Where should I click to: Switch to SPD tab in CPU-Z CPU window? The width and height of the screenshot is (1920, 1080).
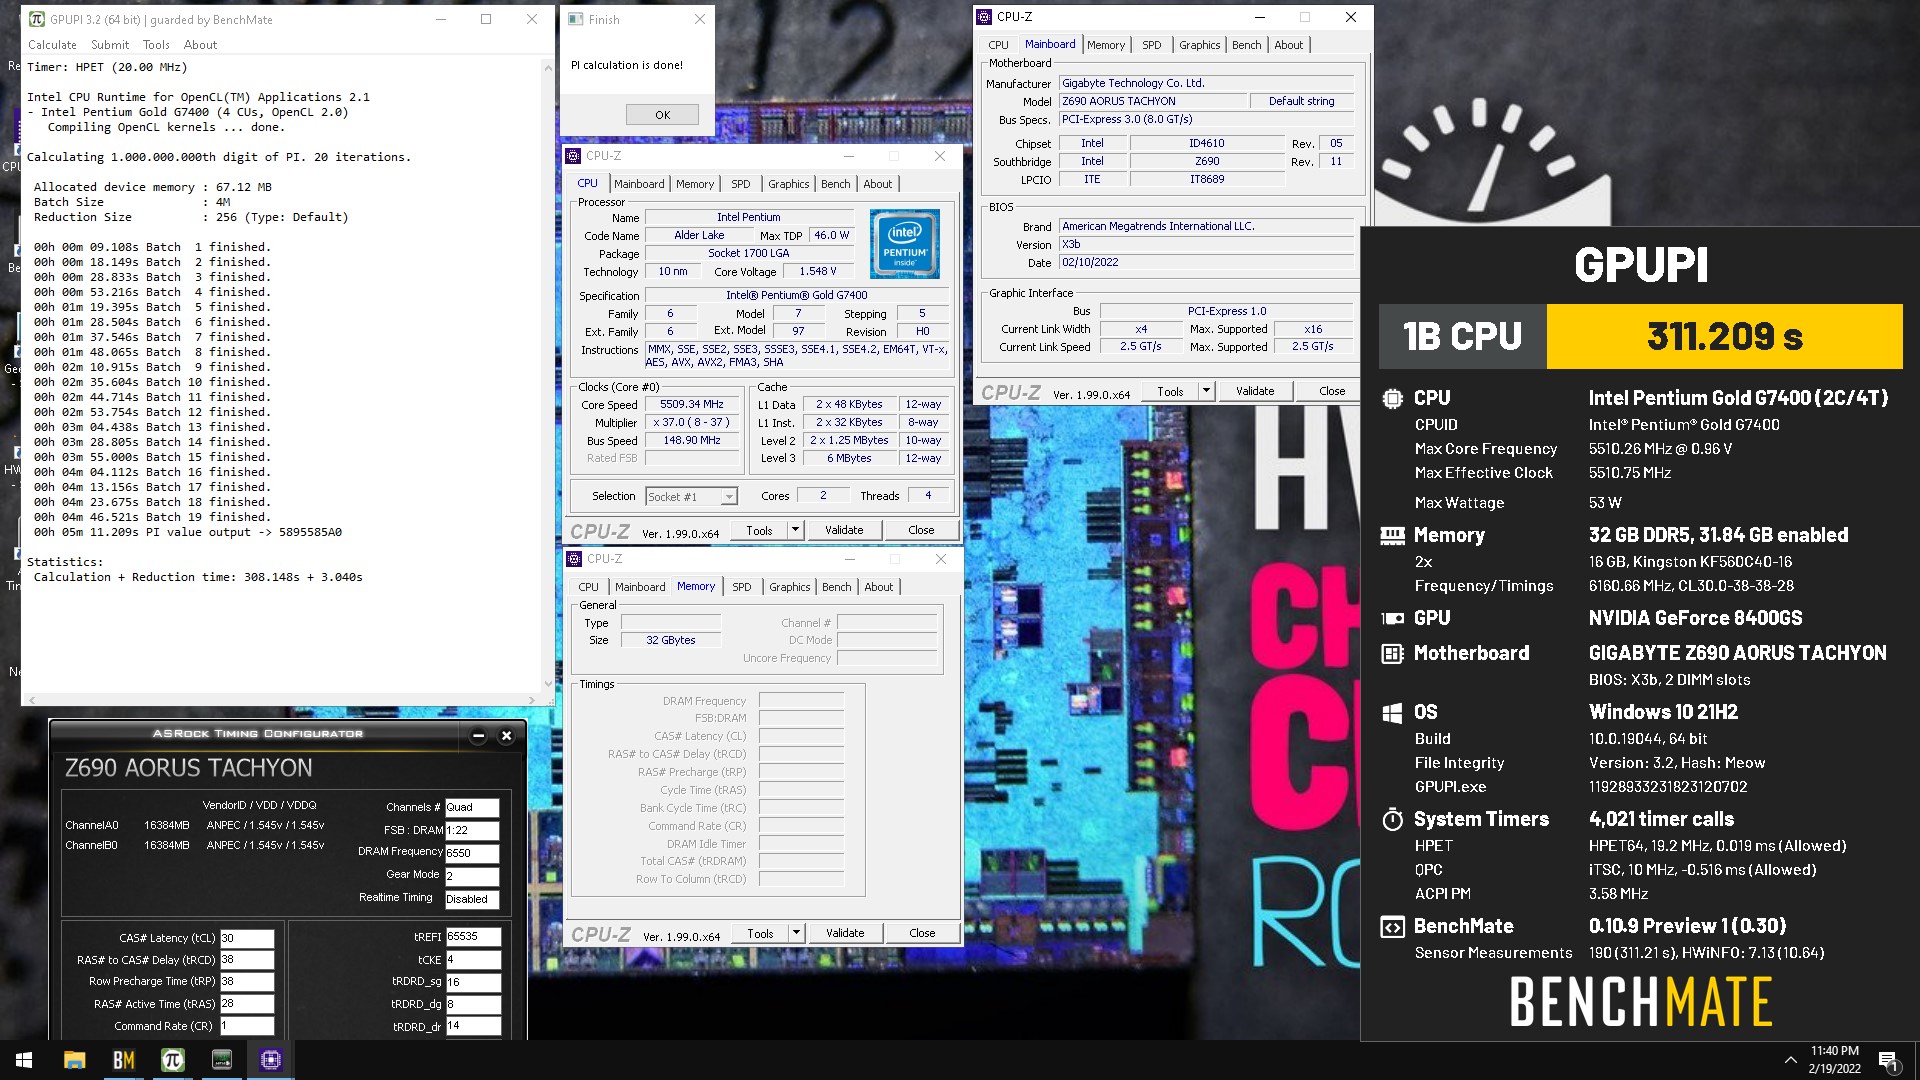point(740,184)
